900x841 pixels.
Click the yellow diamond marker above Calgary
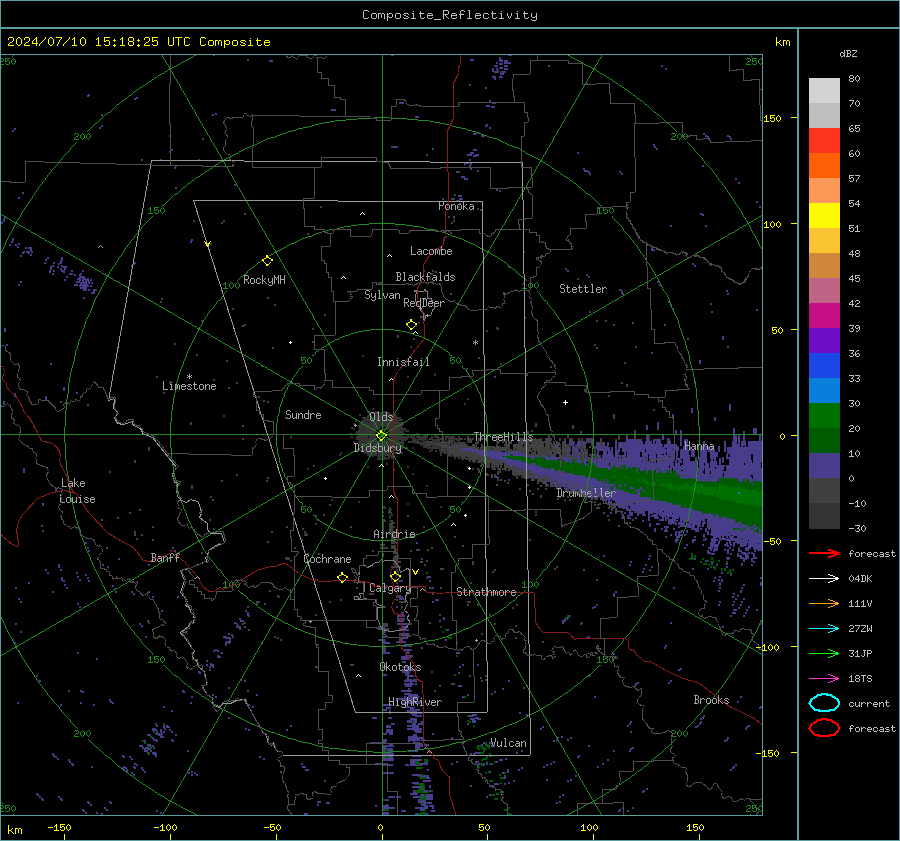395,576
